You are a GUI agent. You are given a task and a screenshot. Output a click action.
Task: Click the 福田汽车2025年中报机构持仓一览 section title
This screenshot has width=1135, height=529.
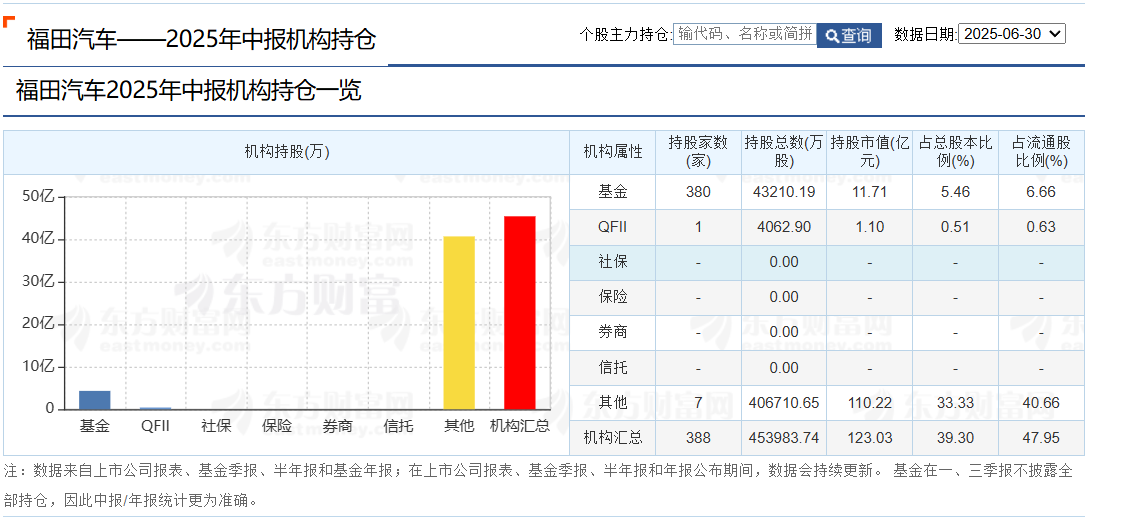(188, 90)
